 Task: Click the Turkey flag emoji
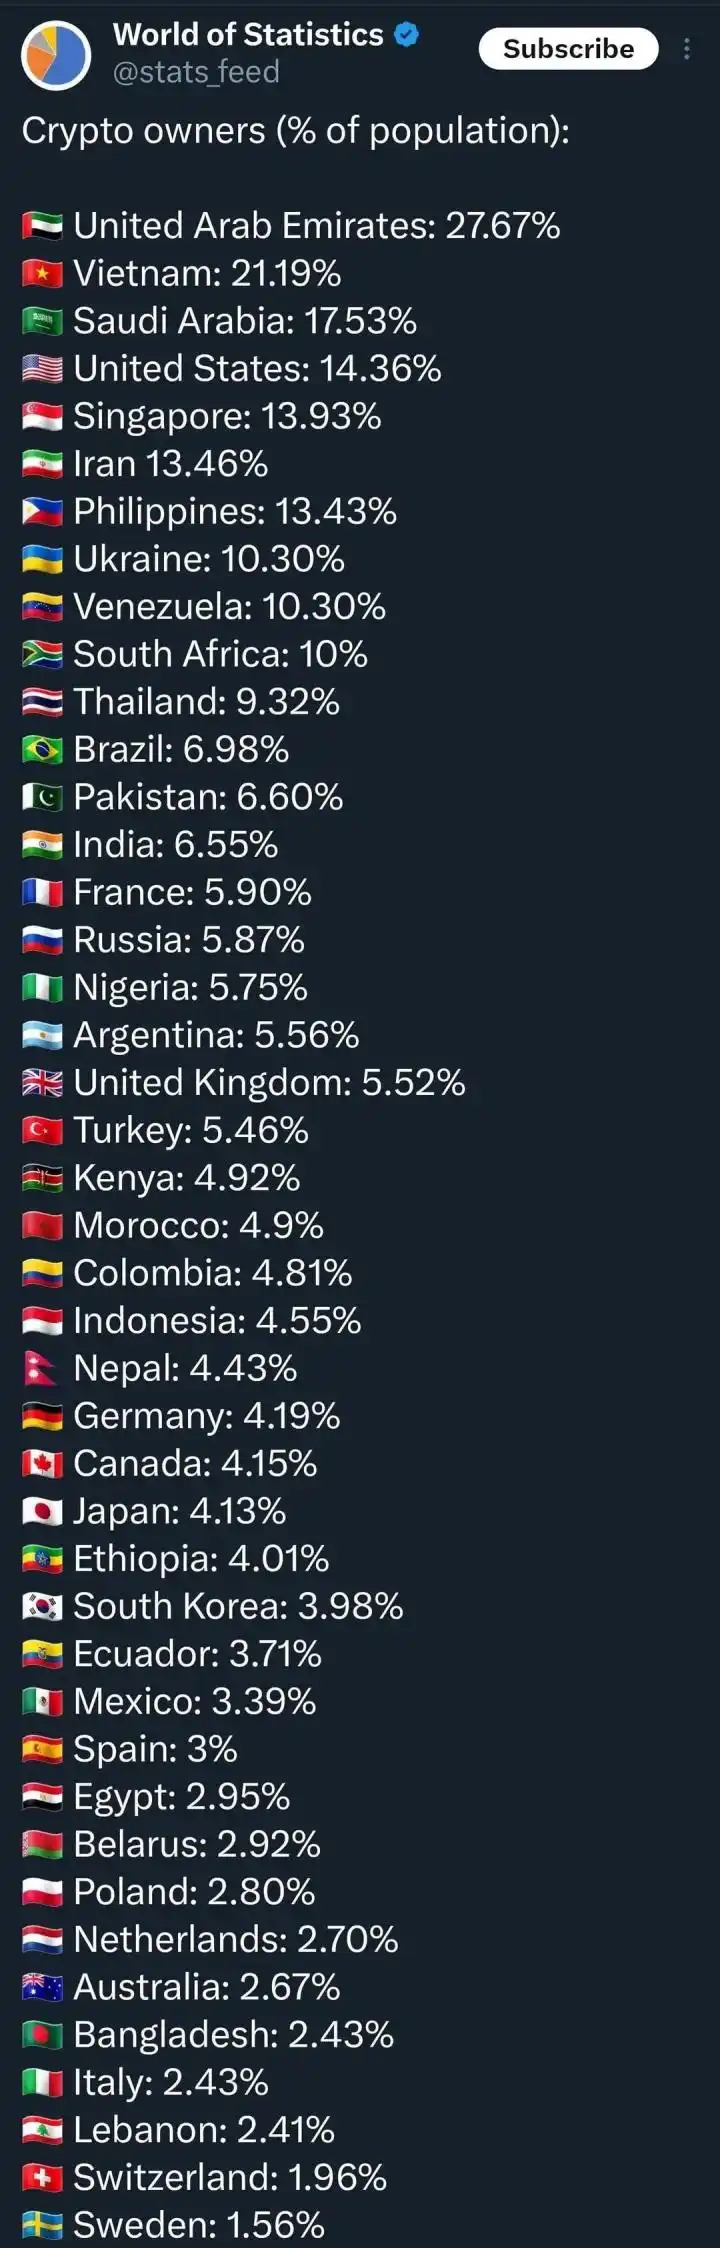point(43,1131)
